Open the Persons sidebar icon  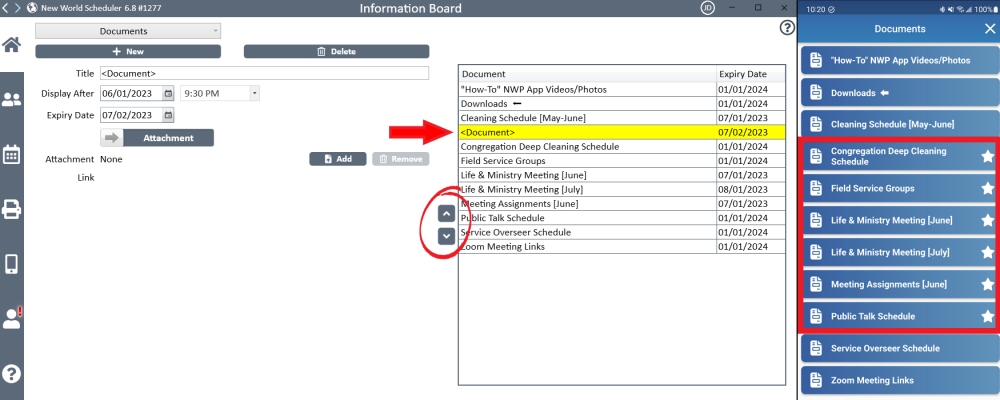12,99
